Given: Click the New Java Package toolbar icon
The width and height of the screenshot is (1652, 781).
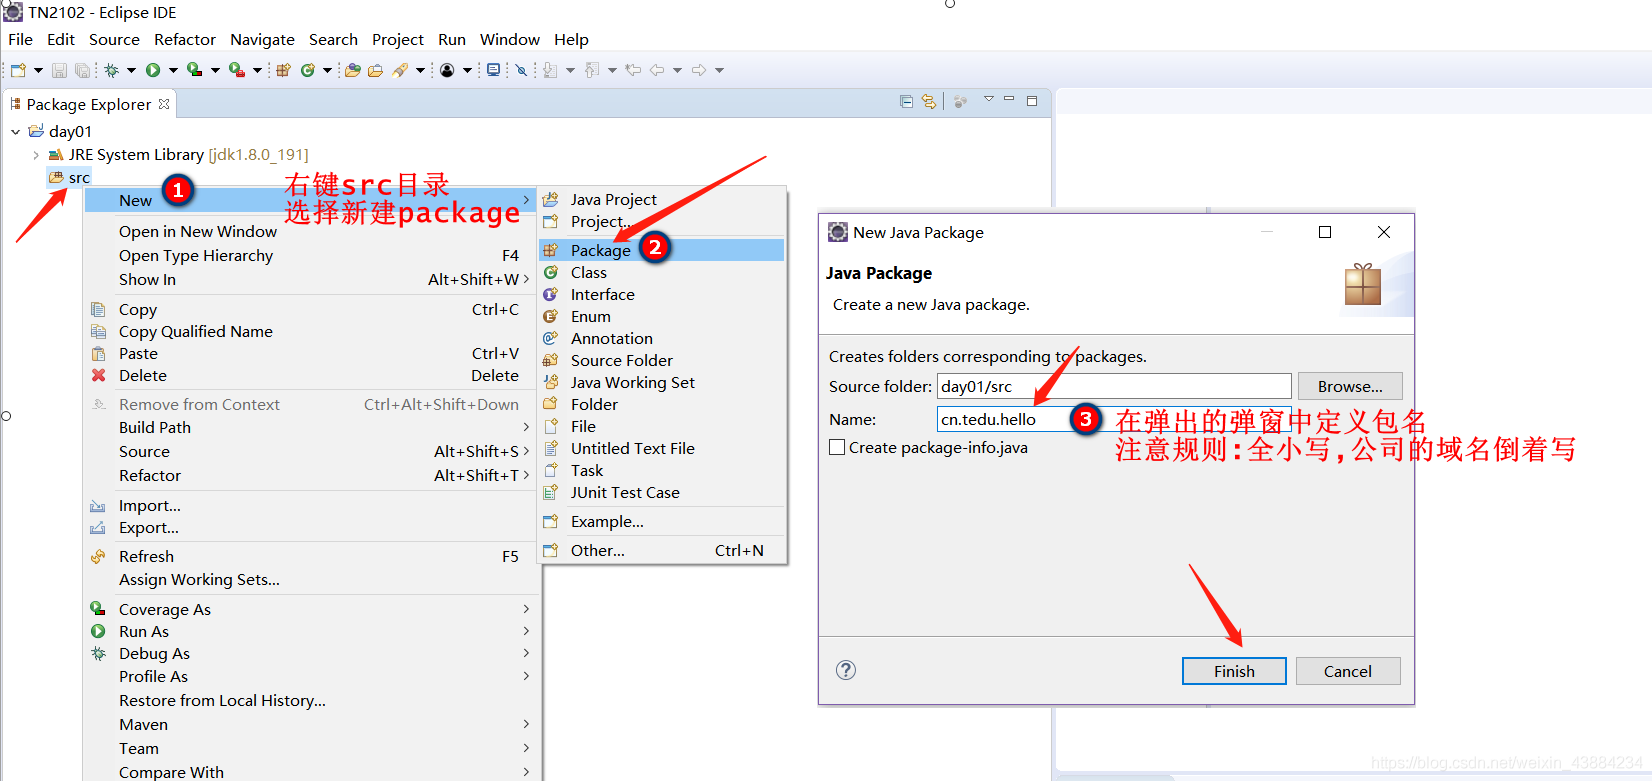Looking at the screenshot, I should coord(284,70).
